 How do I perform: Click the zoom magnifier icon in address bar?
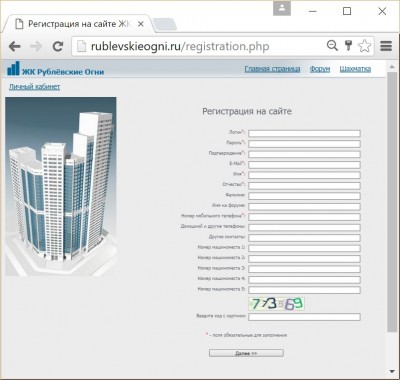click(332, 46)
